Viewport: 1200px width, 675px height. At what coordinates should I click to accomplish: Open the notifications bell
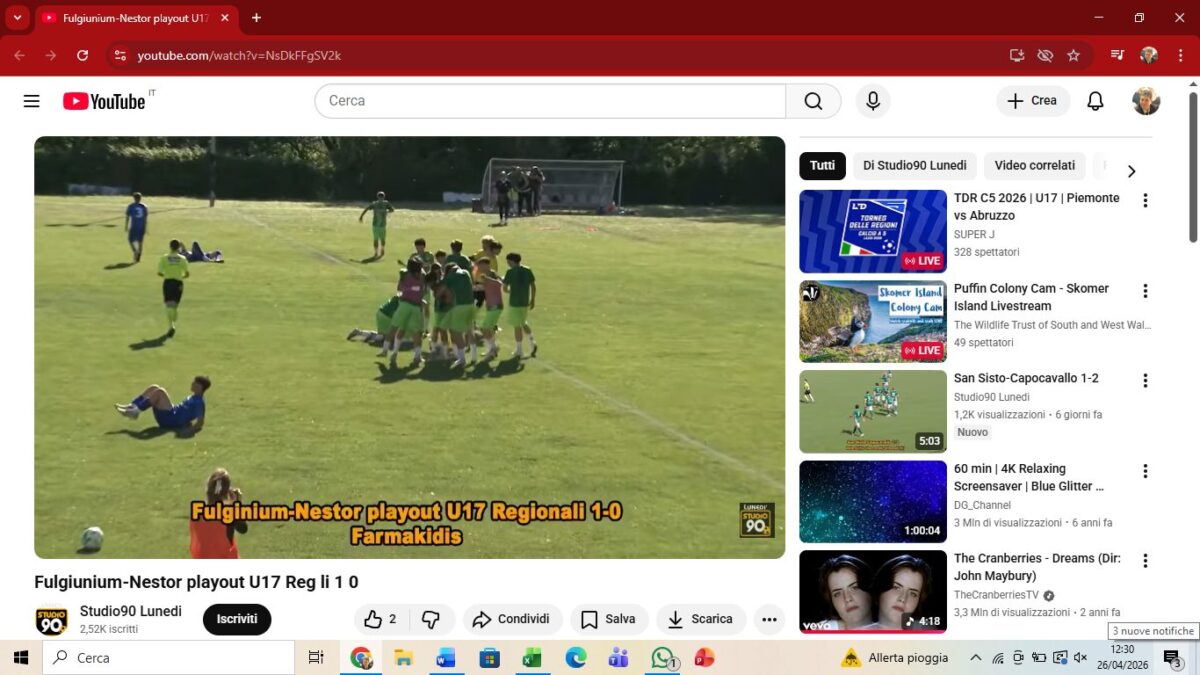[1095, 101]
